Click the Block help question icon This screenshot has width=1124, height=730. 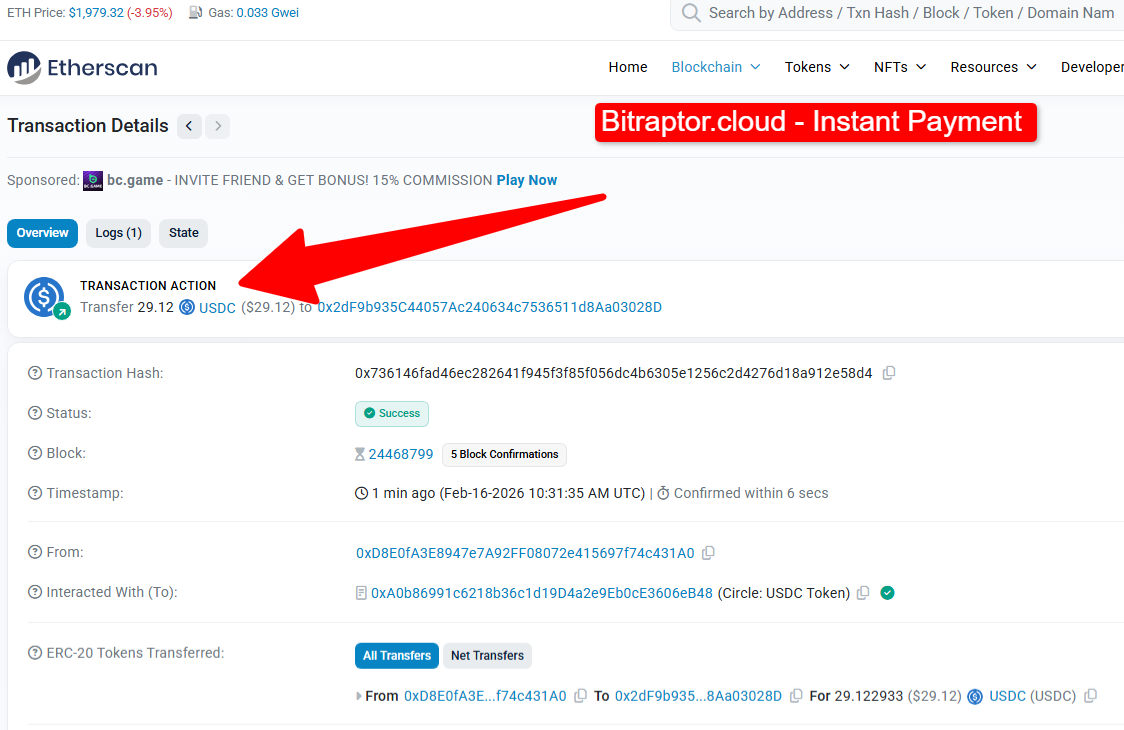(35, 453)
